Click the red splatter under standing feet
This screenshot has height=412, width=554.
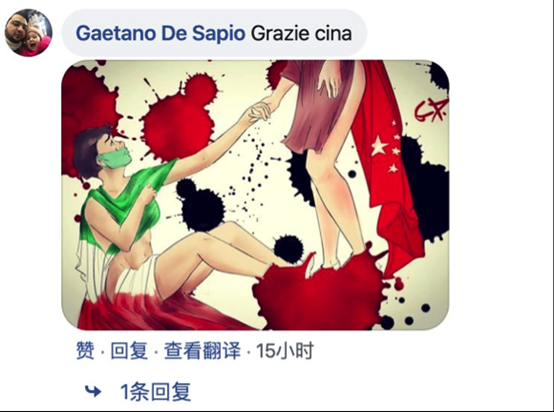(x=318, y=295)
